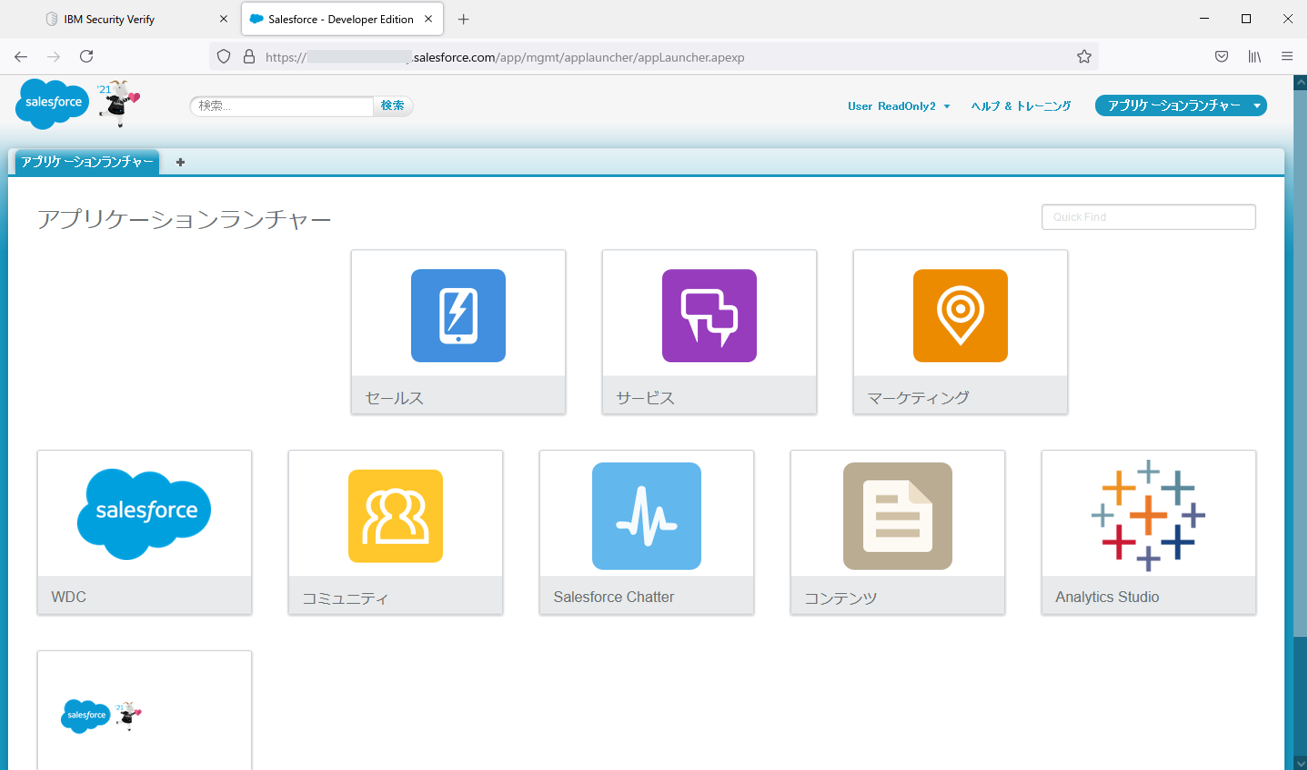Open the セールス (Sales) app icon

458,315
